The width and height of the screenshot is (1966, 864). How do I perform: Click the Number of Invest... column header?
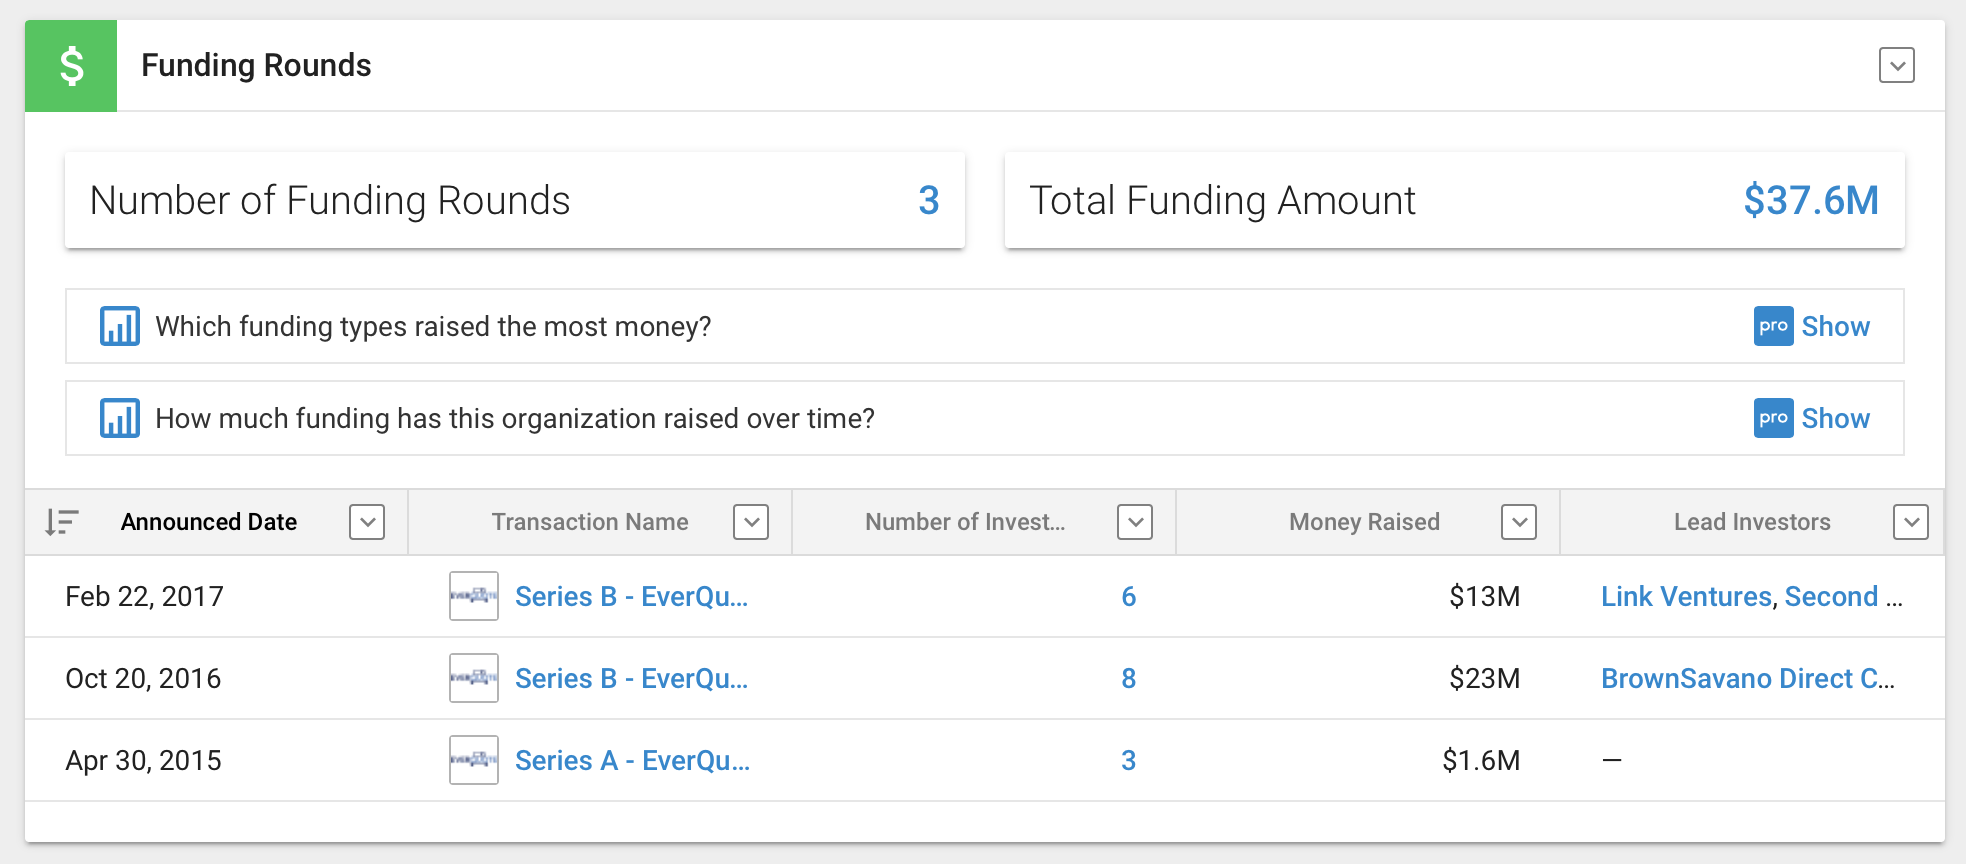click(965, 522)
